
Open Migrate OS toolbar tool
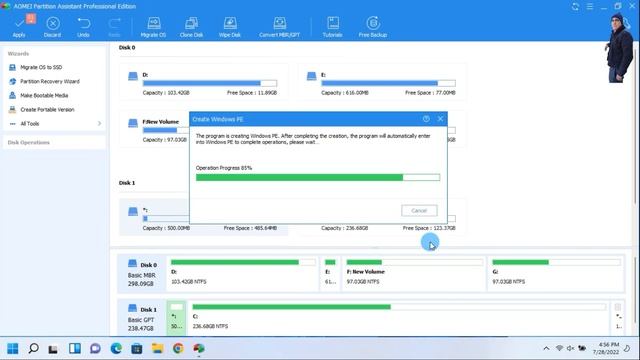[x=153, y=27]
